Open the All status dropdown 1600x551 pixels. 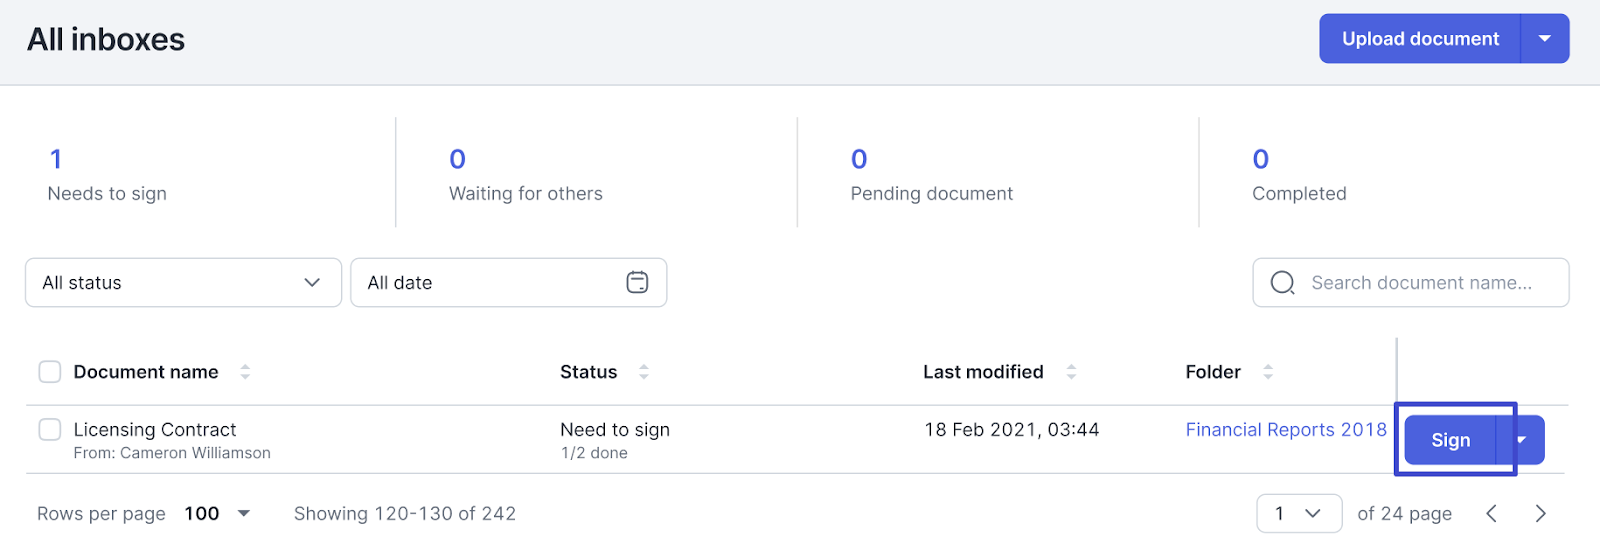click(x=183, y=283)
